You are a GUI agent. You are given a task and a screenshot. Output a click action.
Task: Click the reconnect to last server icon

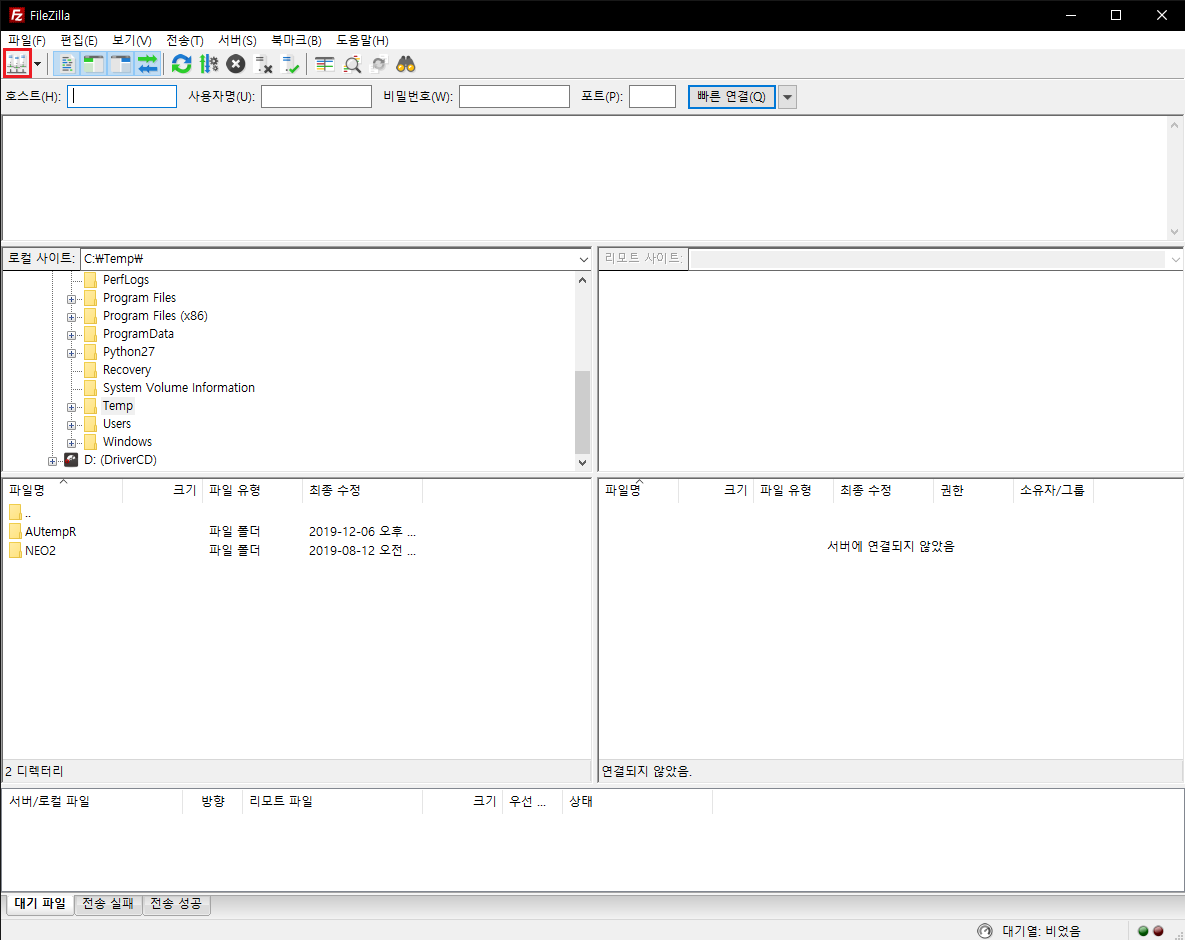coord(290,64)
